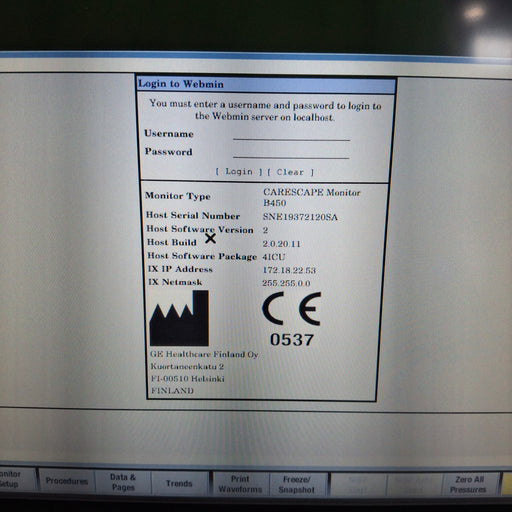Image resolution: width=512 pixels, height=512 pixels.
Task: Click the Password input field
Action: (x=291, y=152)
